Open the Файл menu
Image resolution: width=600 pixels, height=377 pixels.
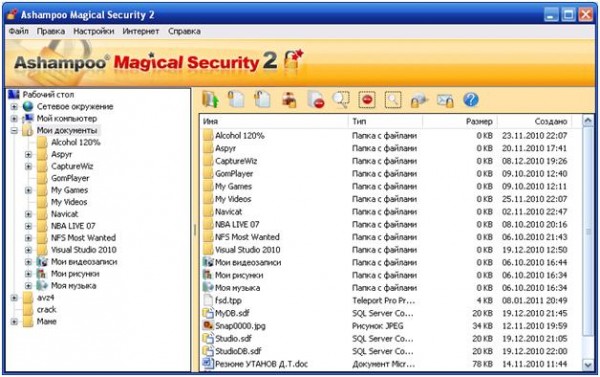pyautogui.click(x=18, y=31)
